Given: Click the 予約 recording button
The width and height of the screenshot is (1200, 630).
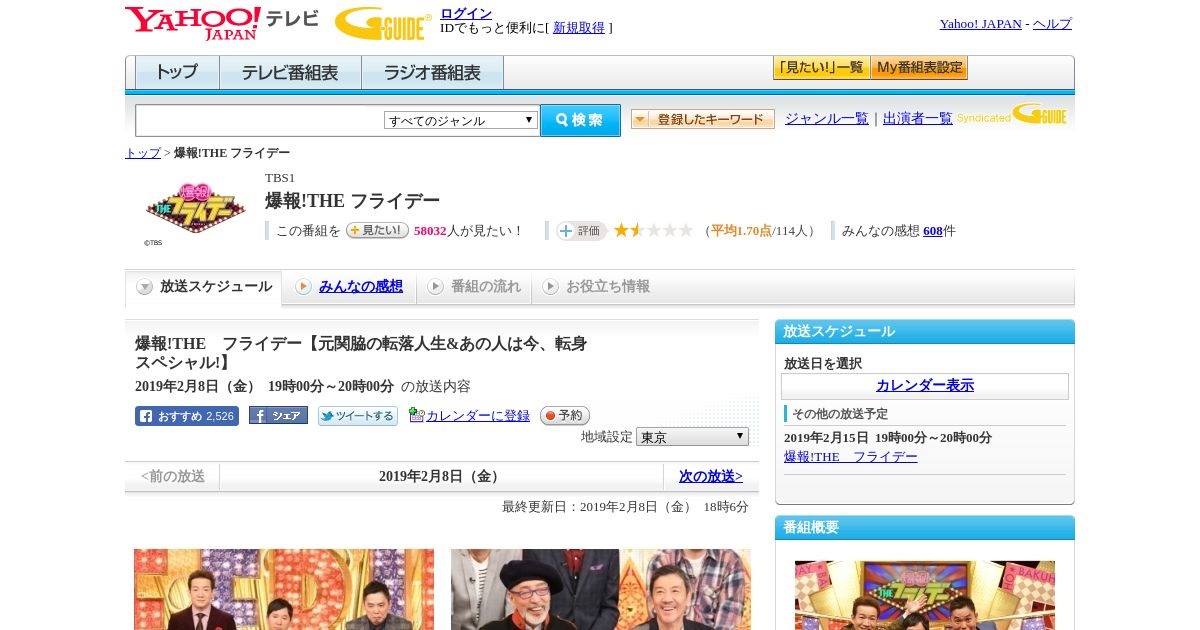Looking at the screenshot, I should pos(565,415).
